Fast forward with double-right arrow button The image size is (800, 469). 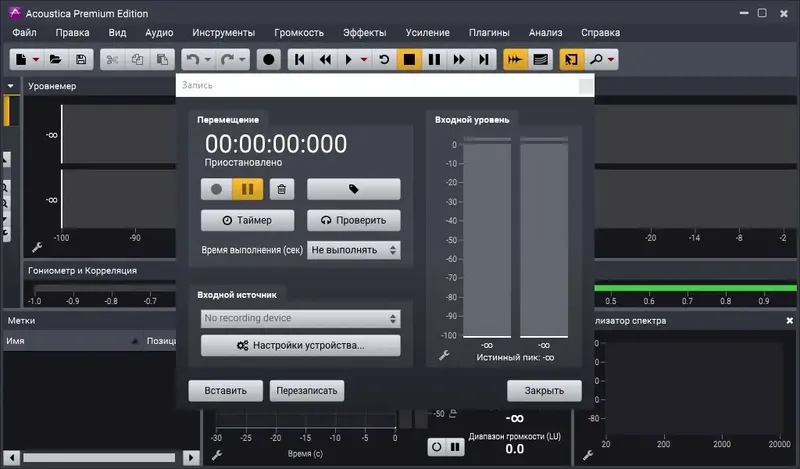tap(459, 60)
